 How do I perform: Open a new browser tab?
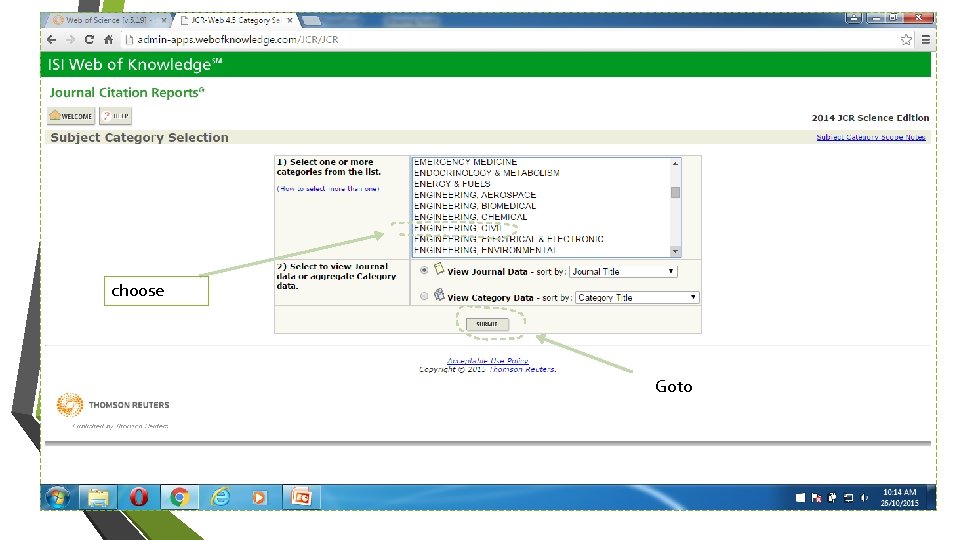point(311,21)
